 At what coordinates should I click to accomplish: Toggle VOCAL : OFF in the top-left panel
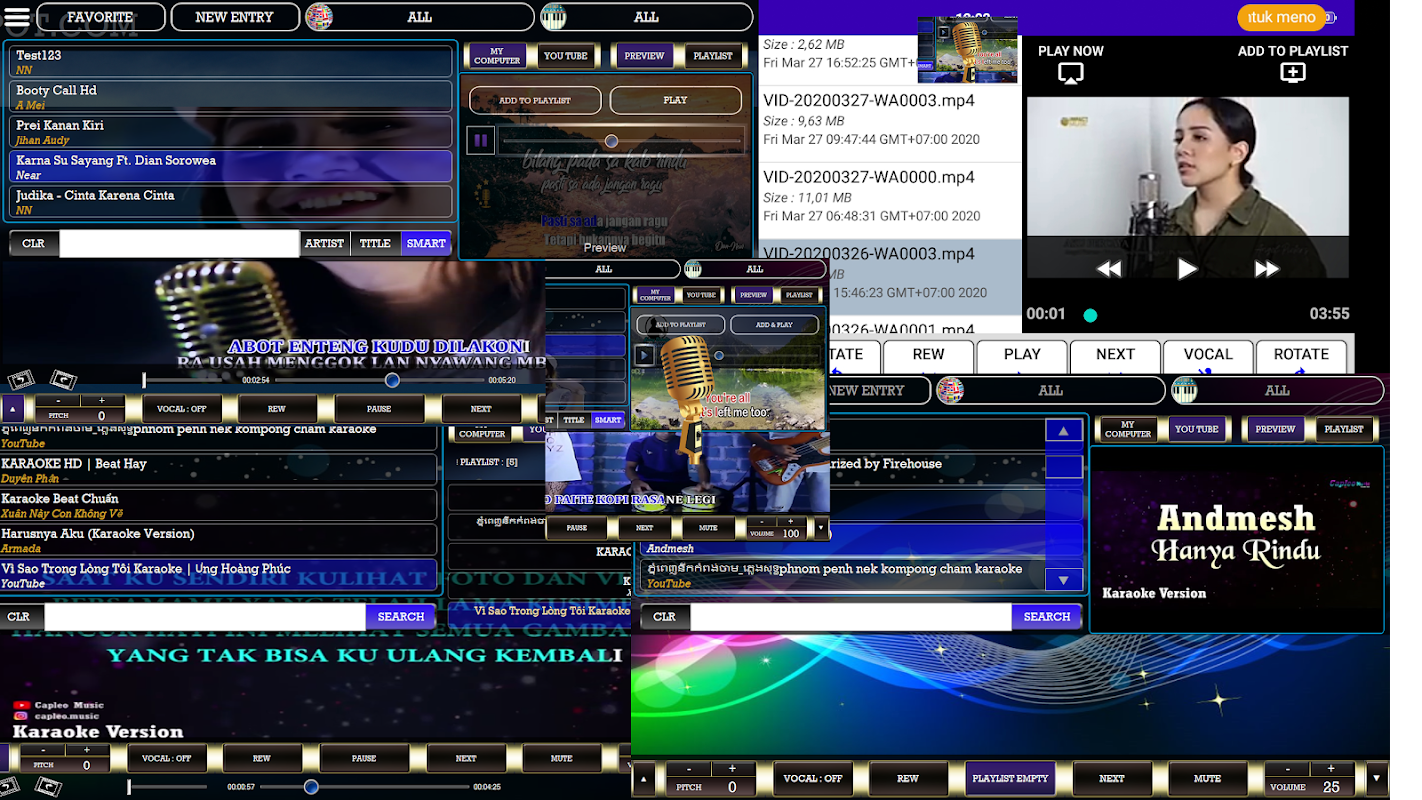pos(181,409)
